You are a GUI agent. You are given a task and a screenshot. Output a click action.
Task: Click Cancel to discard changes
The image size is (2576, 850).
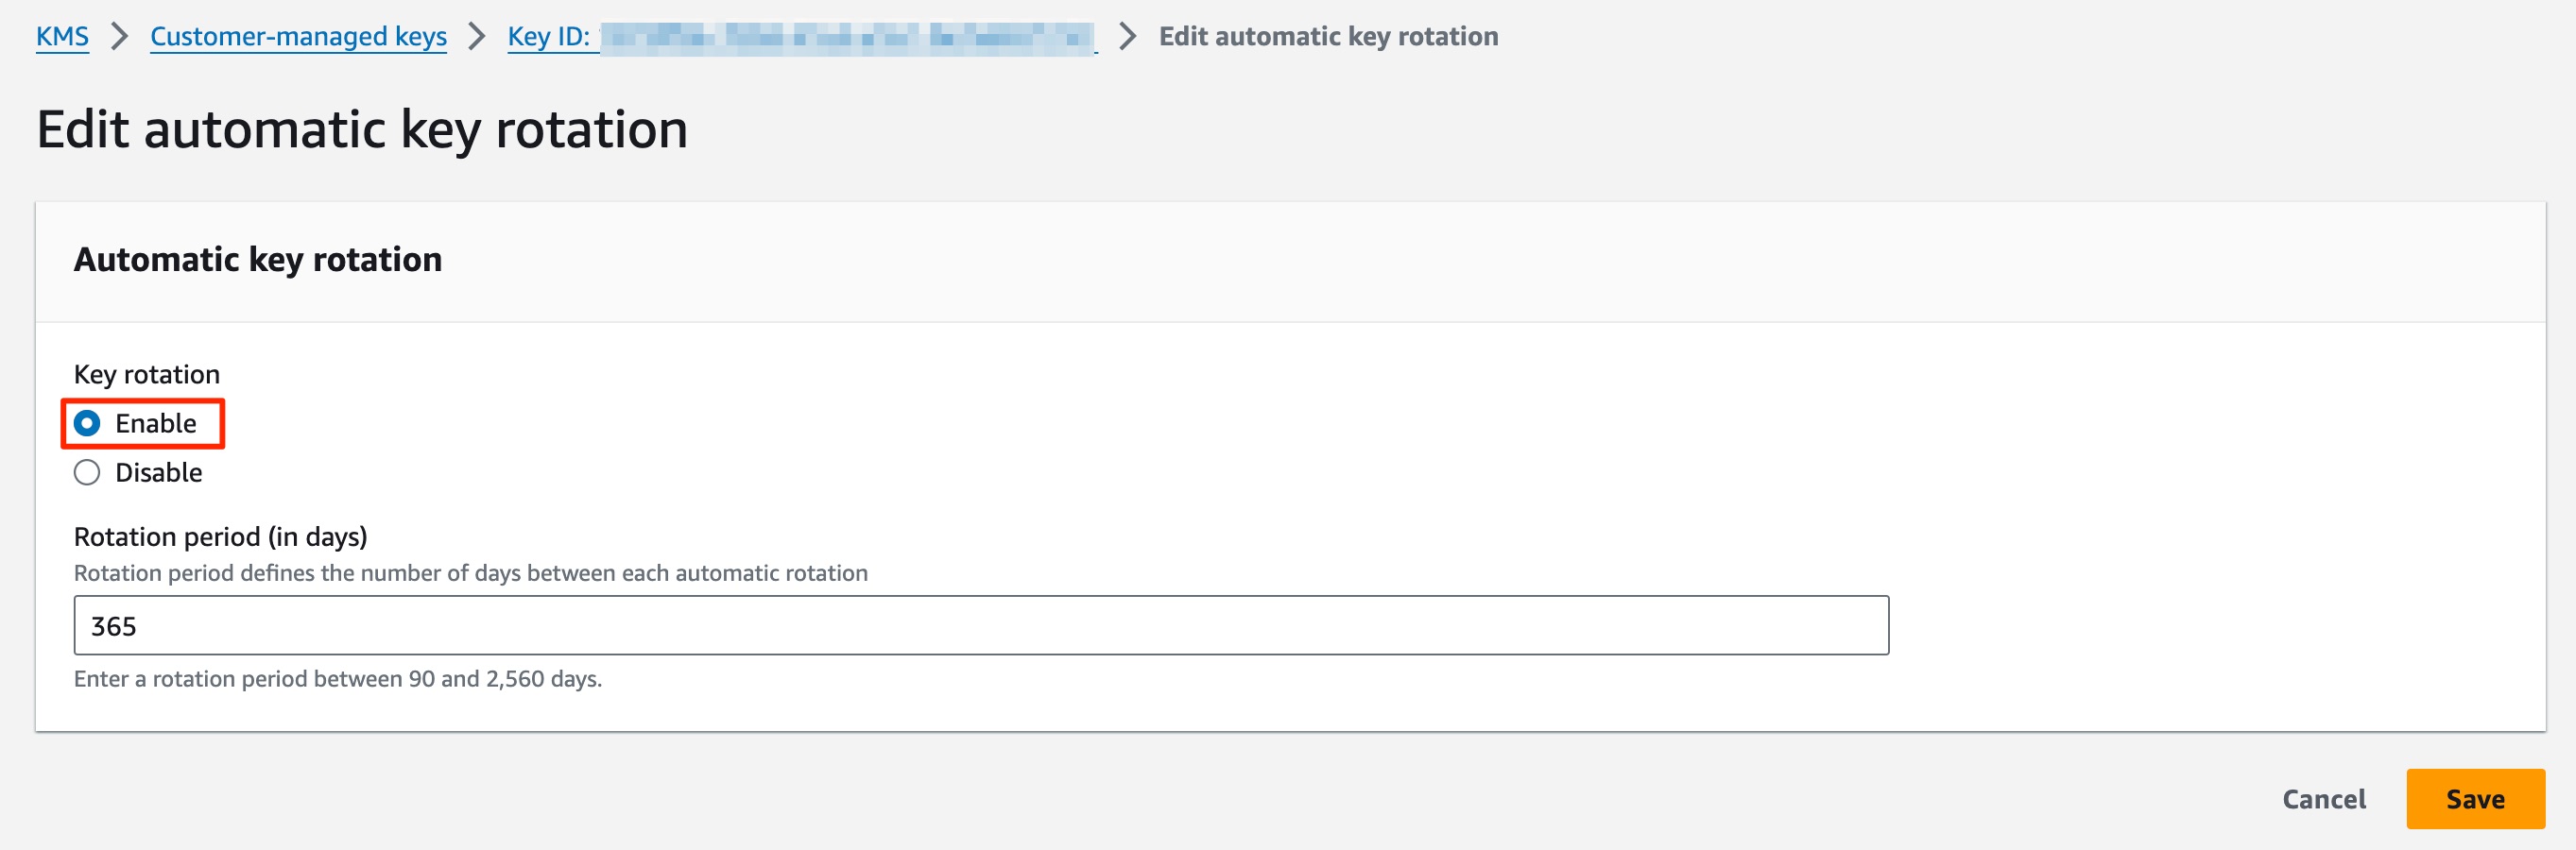pos(2323,799)
